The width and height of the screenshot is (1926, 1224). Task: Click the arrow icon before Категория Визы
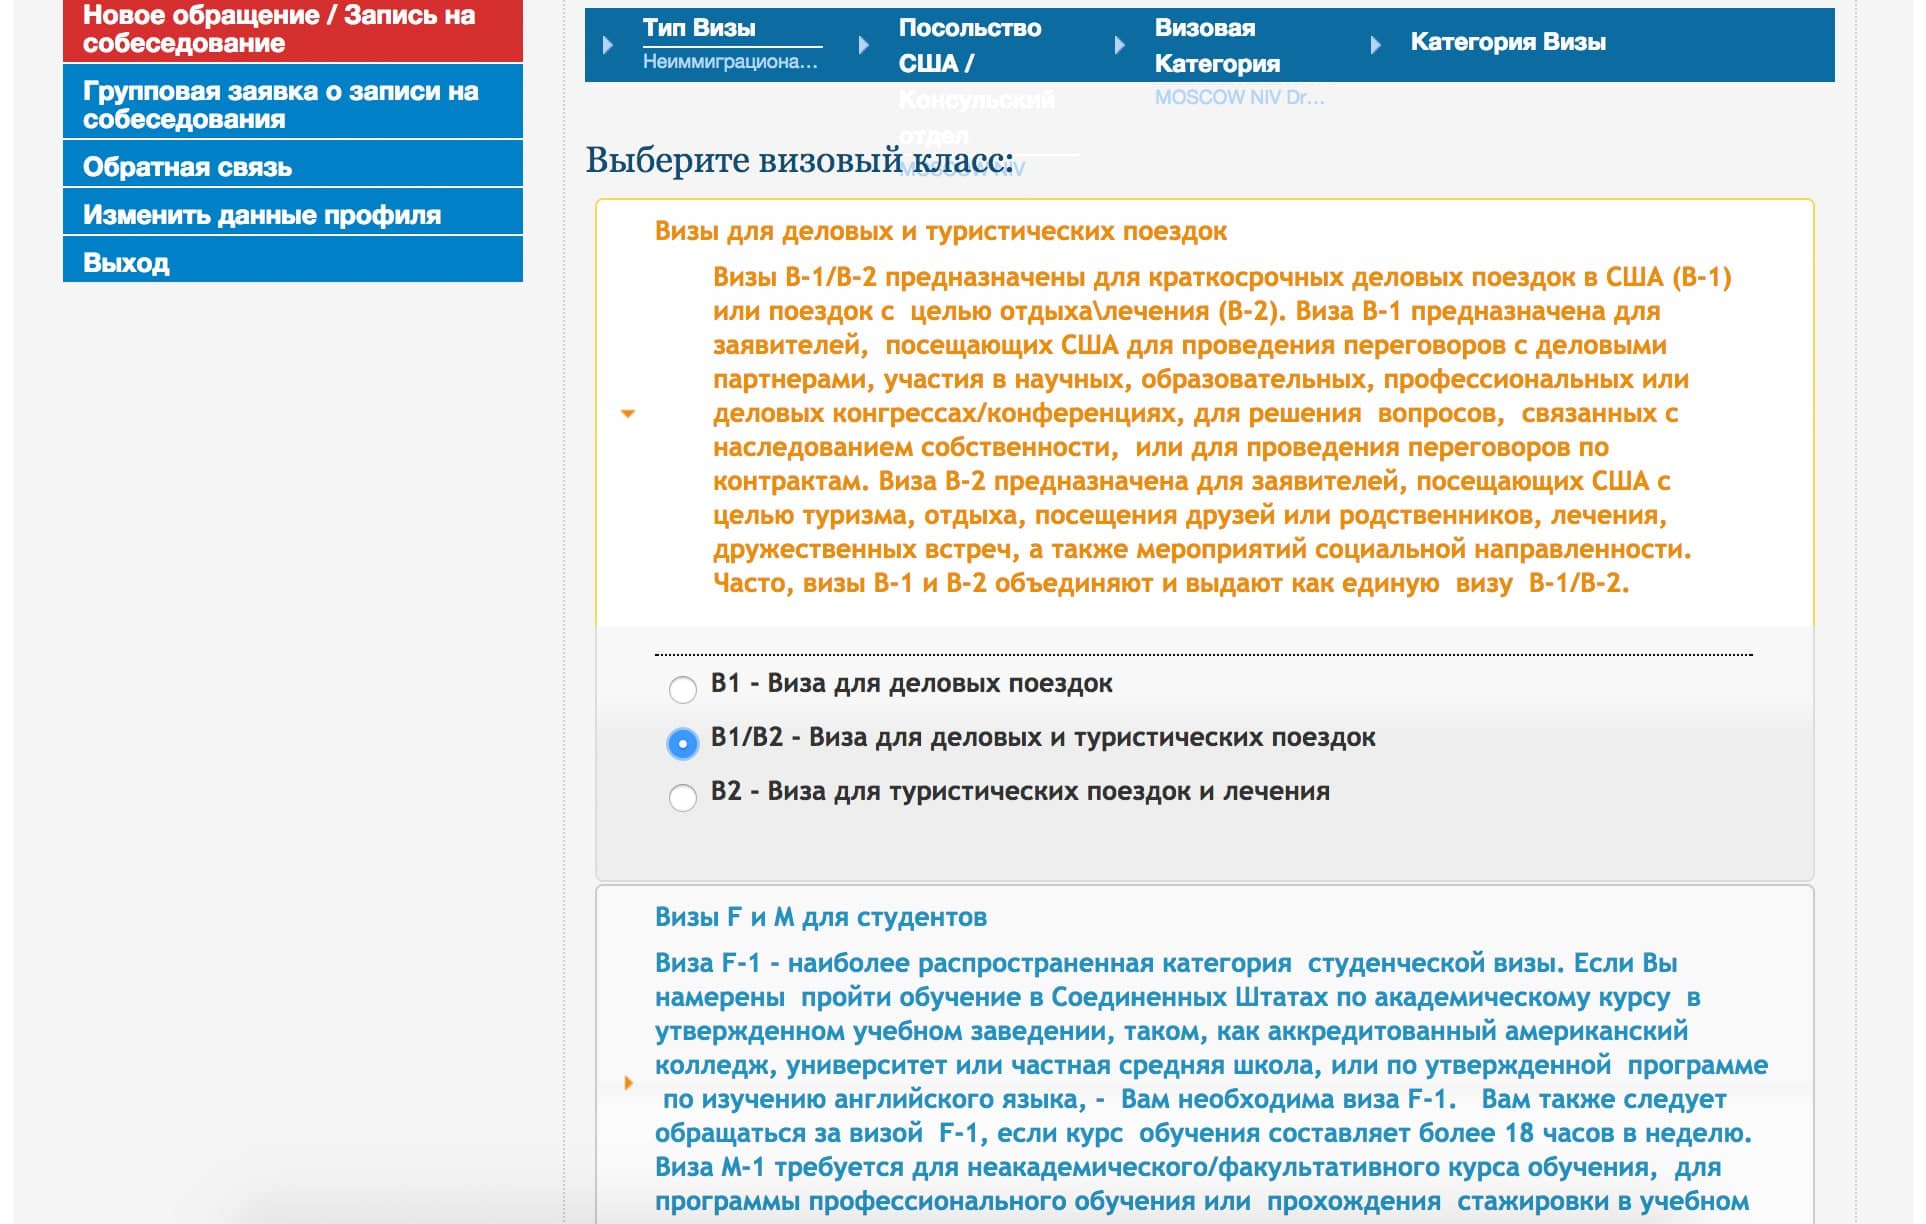[x=1377, y=45]
